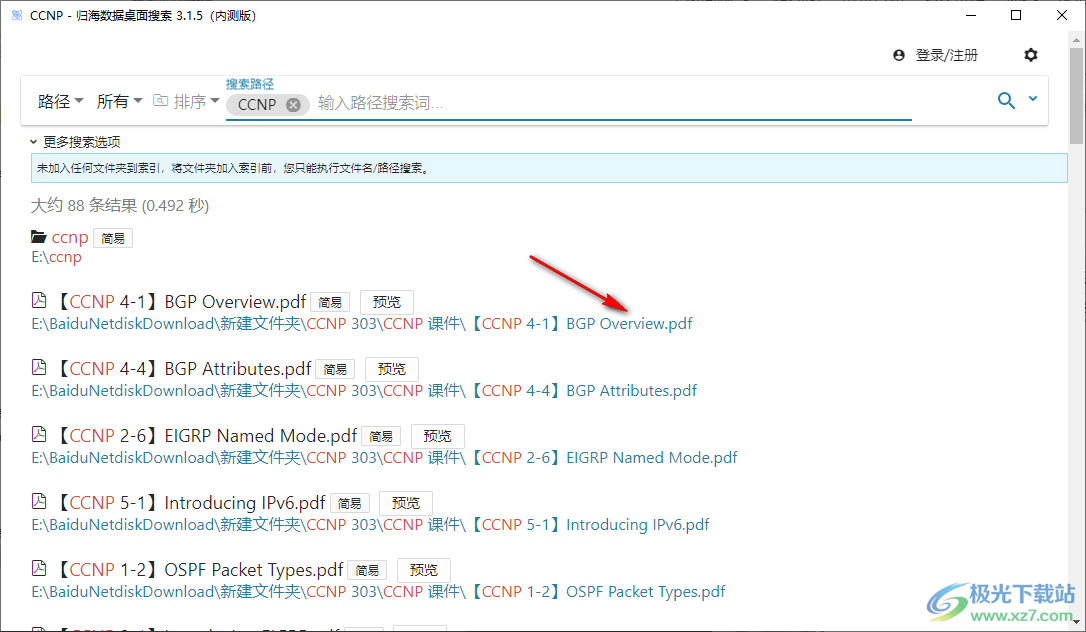Click 简易 button for Introducing IPv6.pdf
Screen dimensions: 1086x632
coord(350,503)
